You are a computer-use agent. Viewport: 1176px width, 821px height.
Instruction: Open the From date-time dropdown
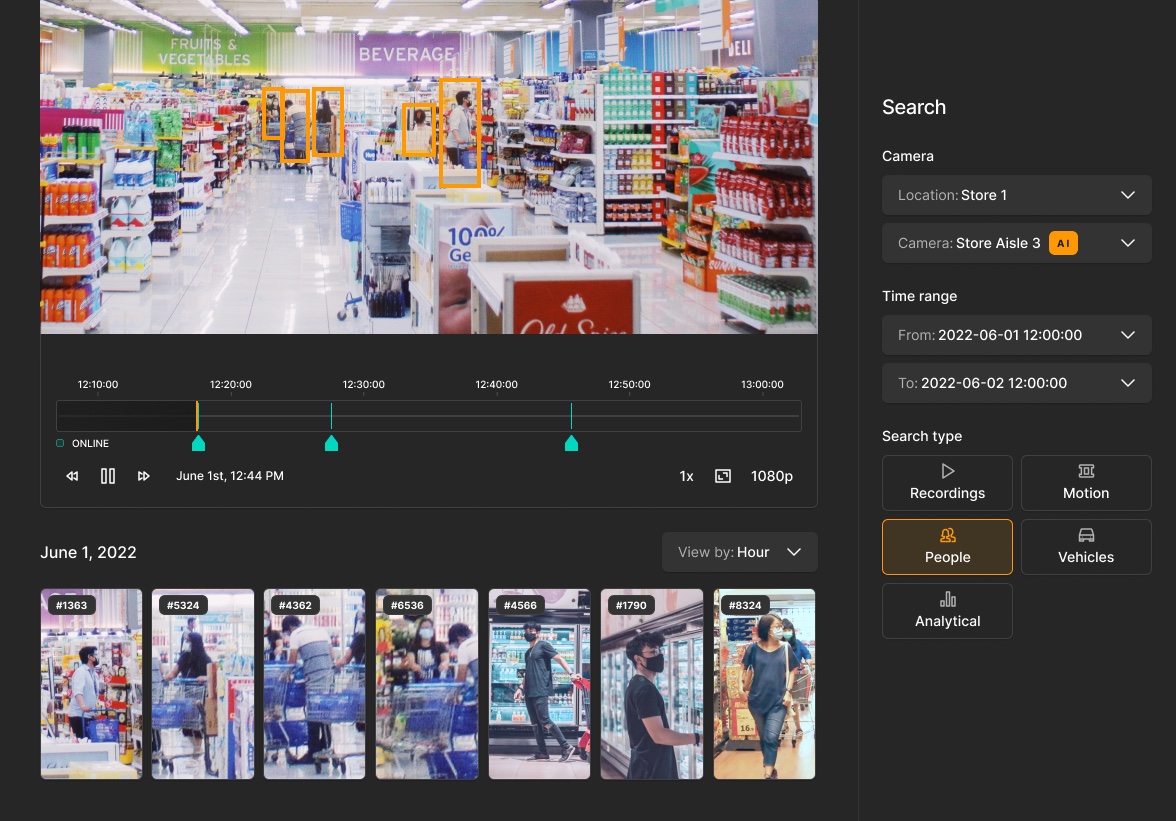click(x=1016, y=335)
